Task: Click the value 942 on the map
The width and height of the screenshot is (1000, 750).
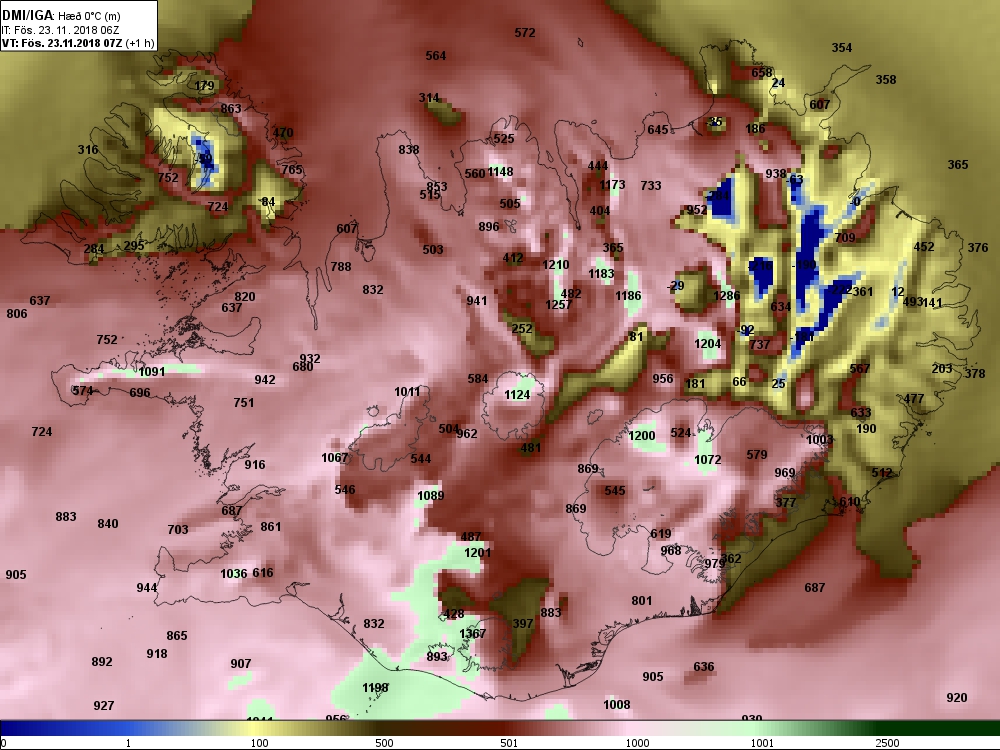Action: [265, 380]
